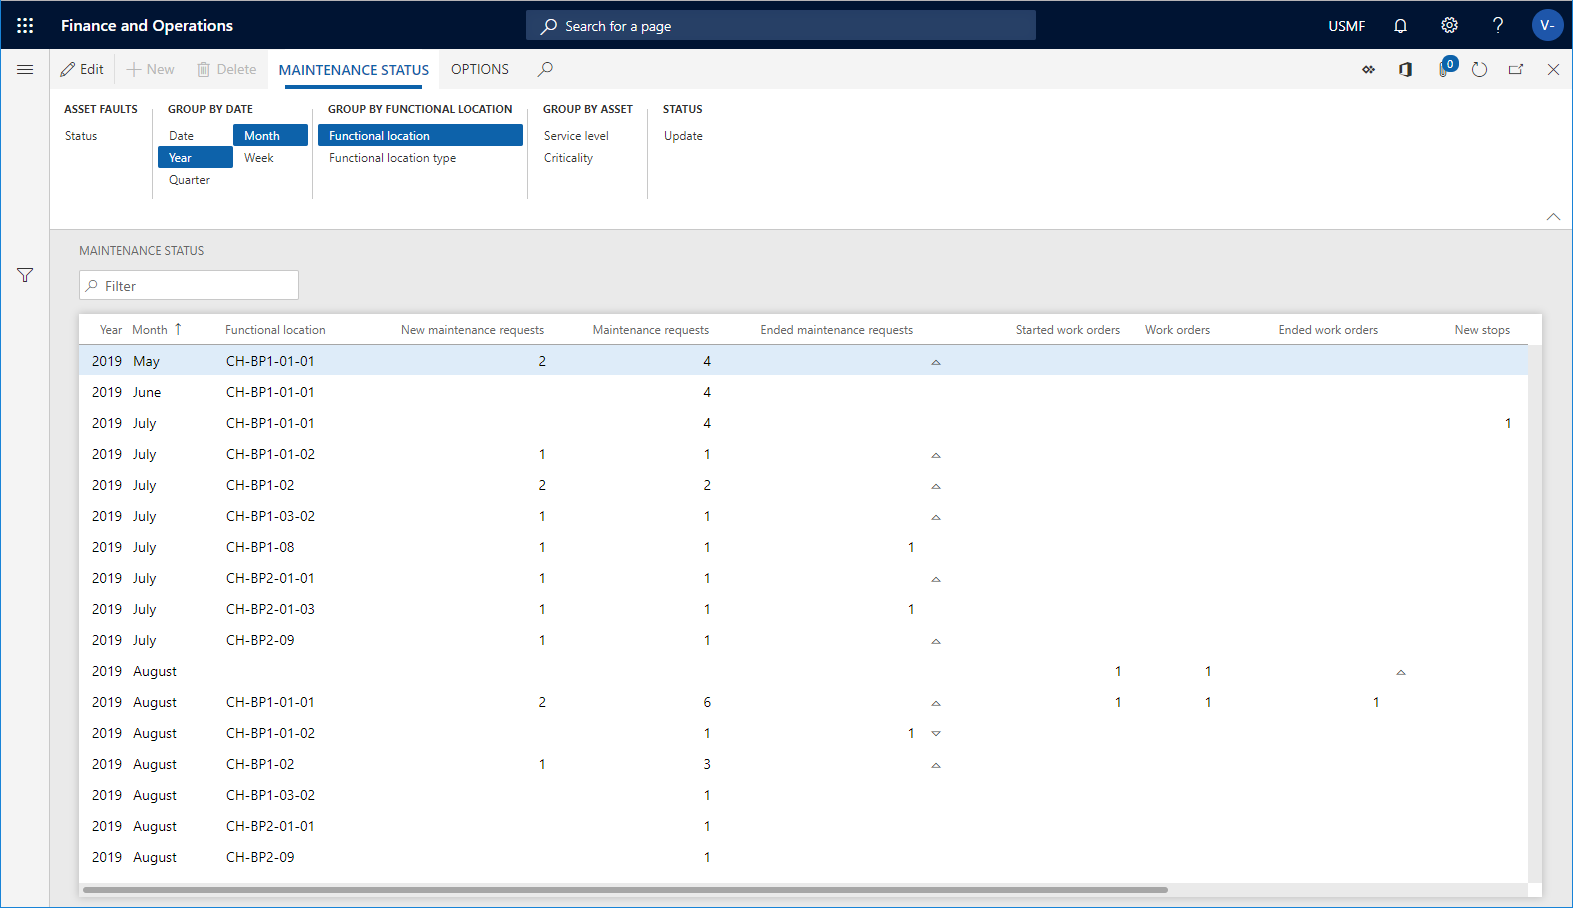Open New maintenance requests column header
1573x908 pixels.
[472, 330]
